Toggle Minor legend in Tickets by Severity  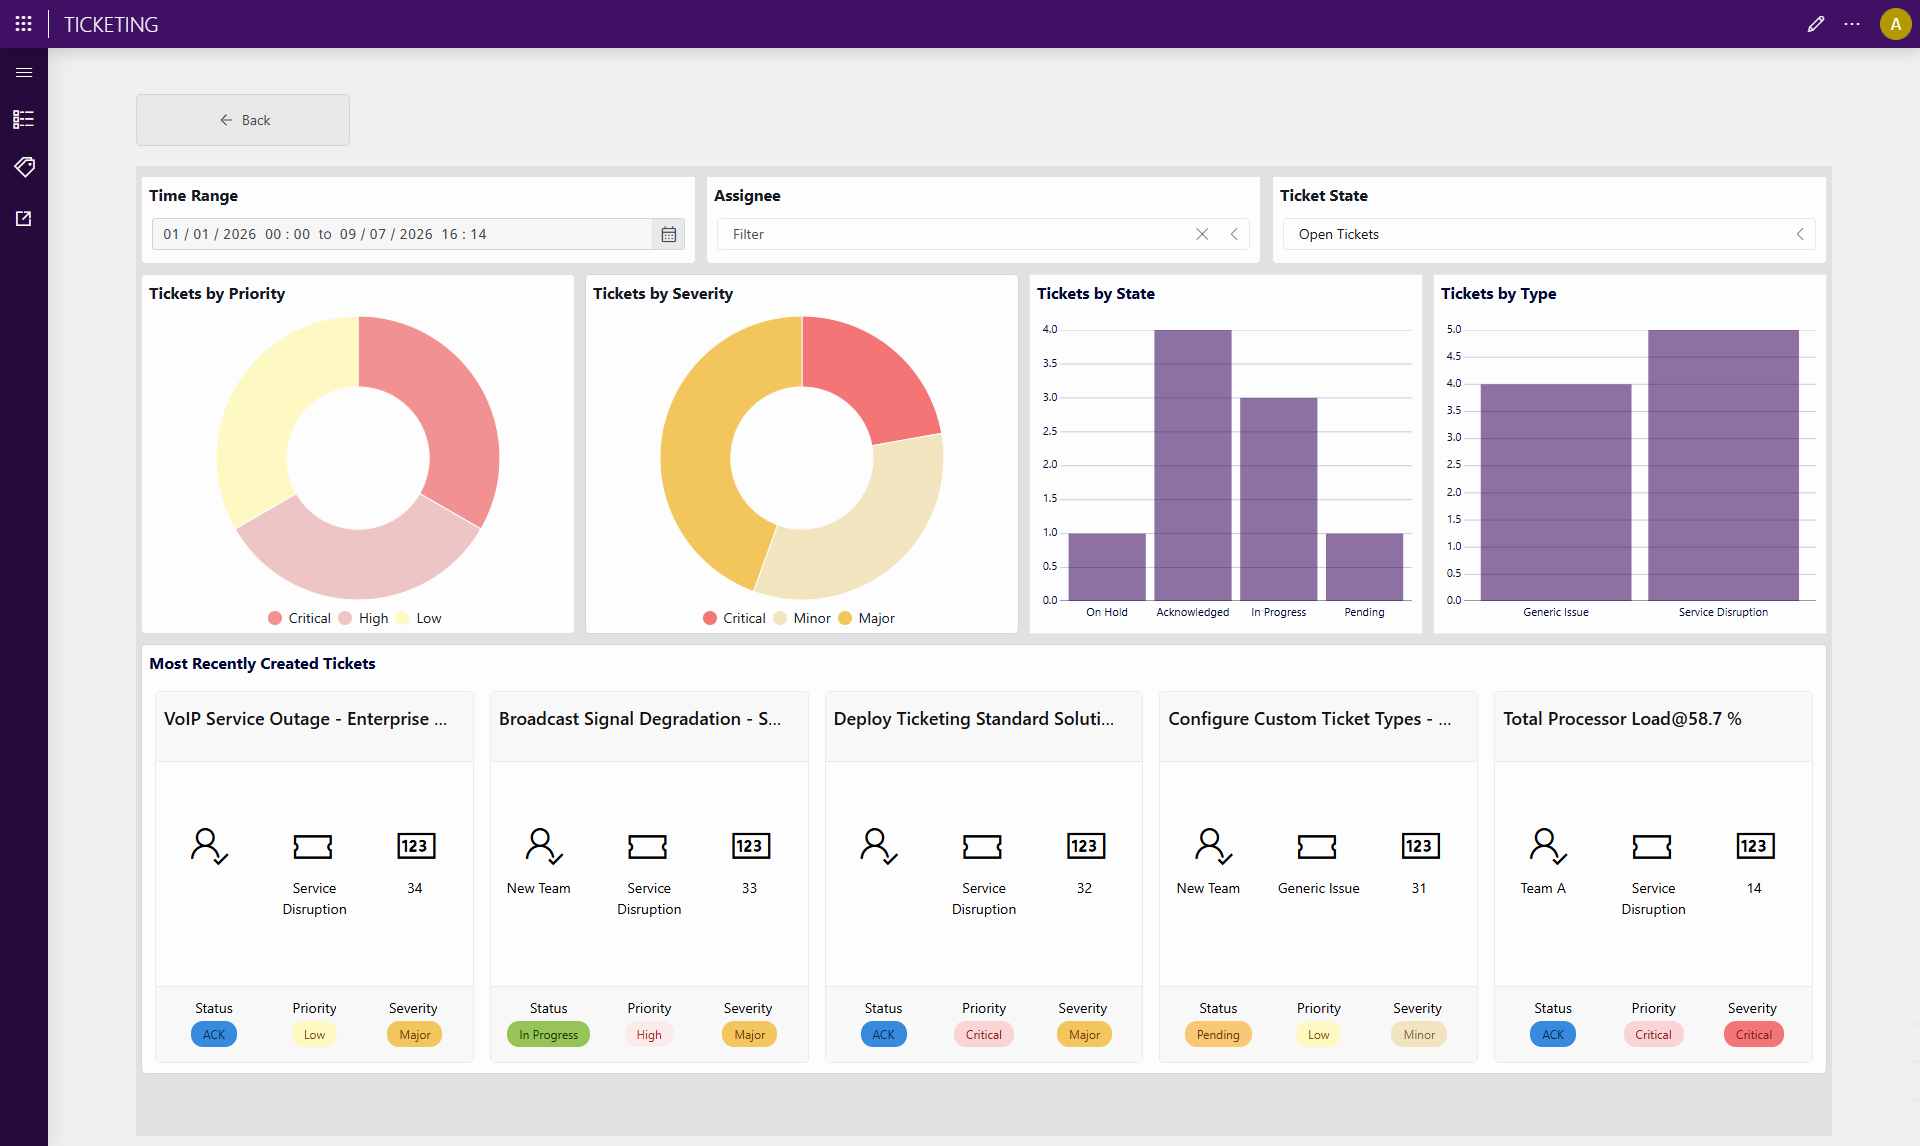point(802,618)
